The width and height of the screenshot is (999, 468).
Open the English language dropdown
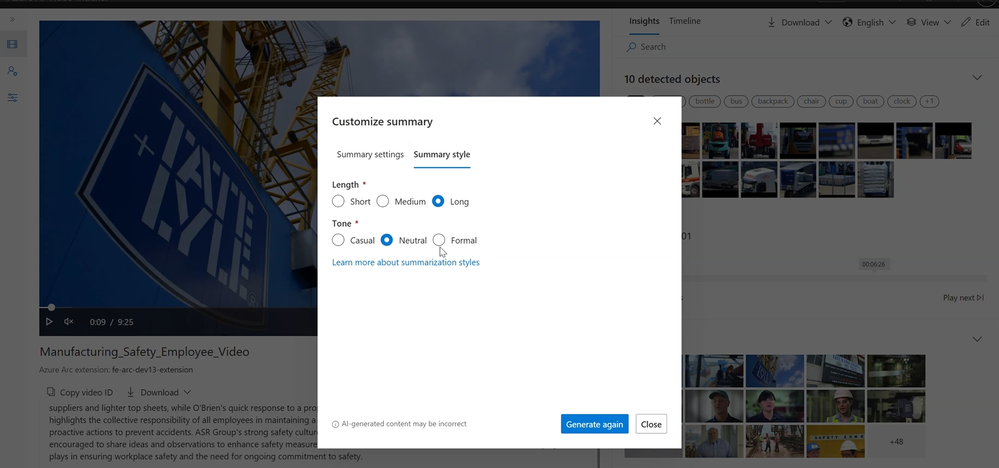[869, 22]
